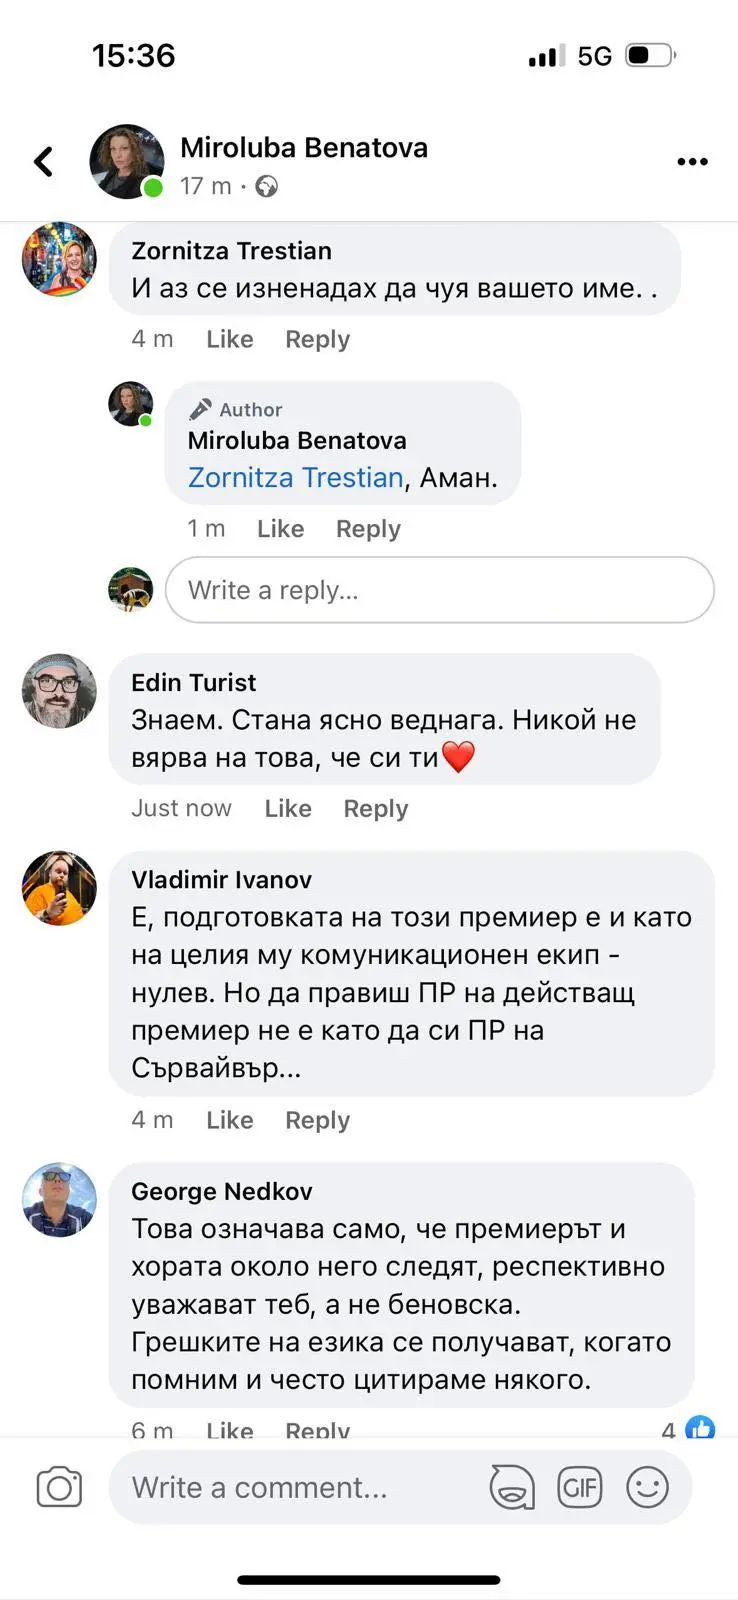
Task: Tap the blue like reaction icon
Action: pos(700,1428)
